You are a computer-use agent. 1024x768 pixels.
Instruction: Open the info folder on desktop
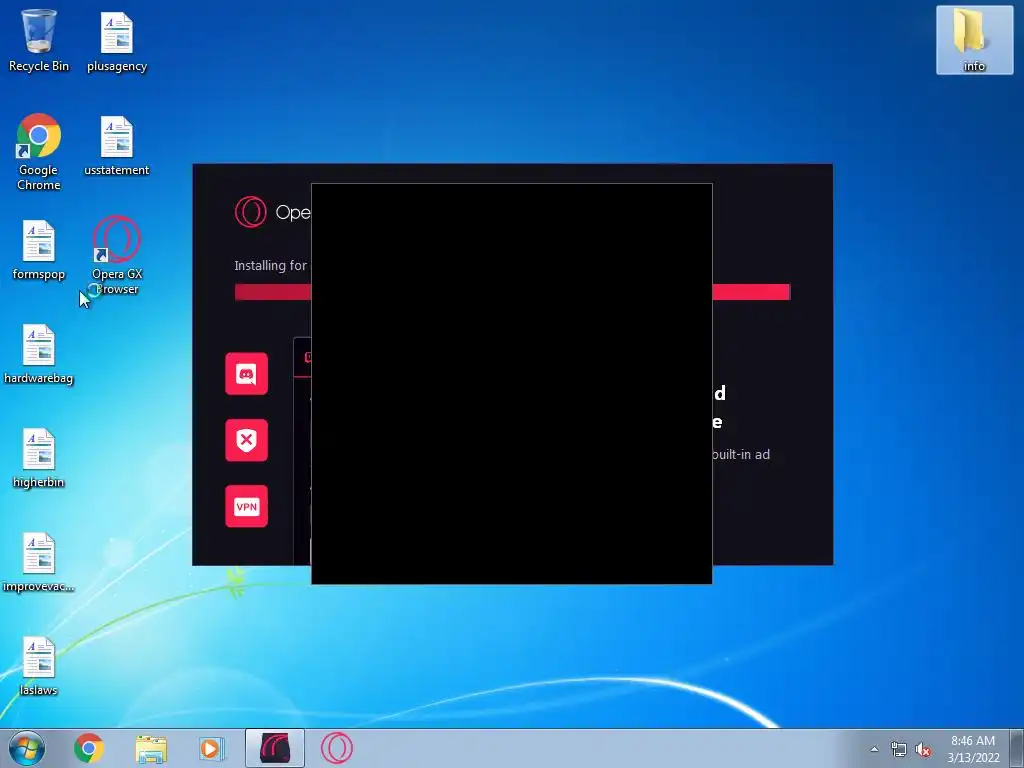point(974,40)
